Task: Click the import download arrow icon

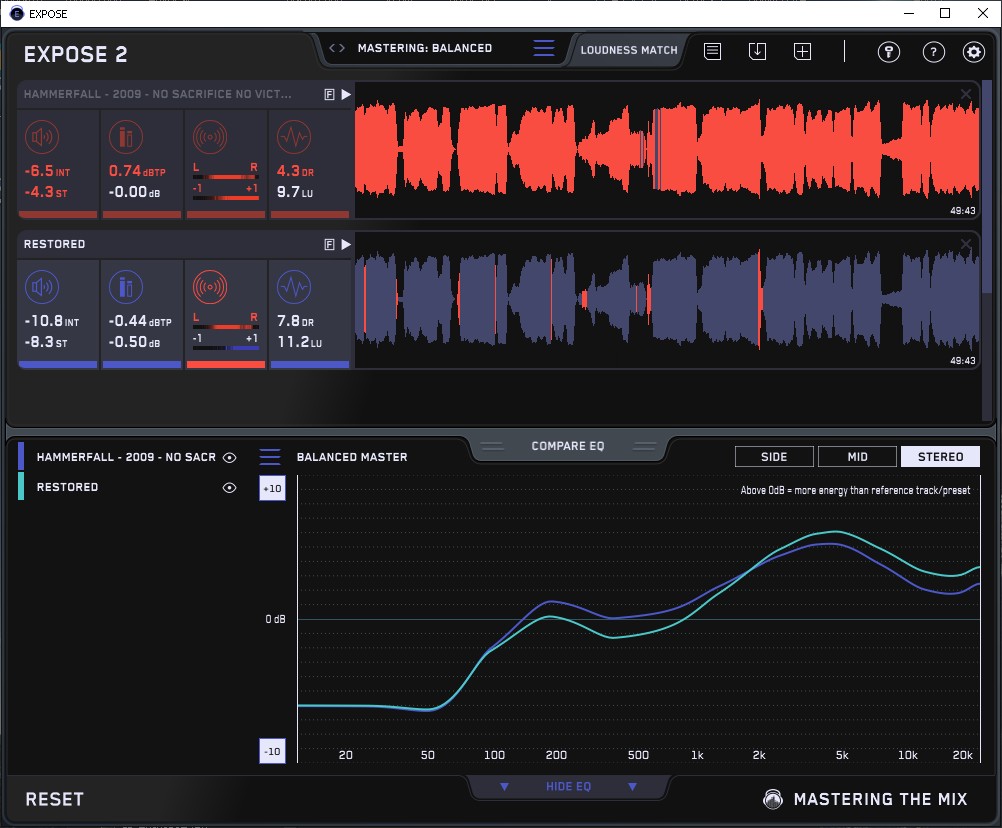Action: [x=757, y=51]
